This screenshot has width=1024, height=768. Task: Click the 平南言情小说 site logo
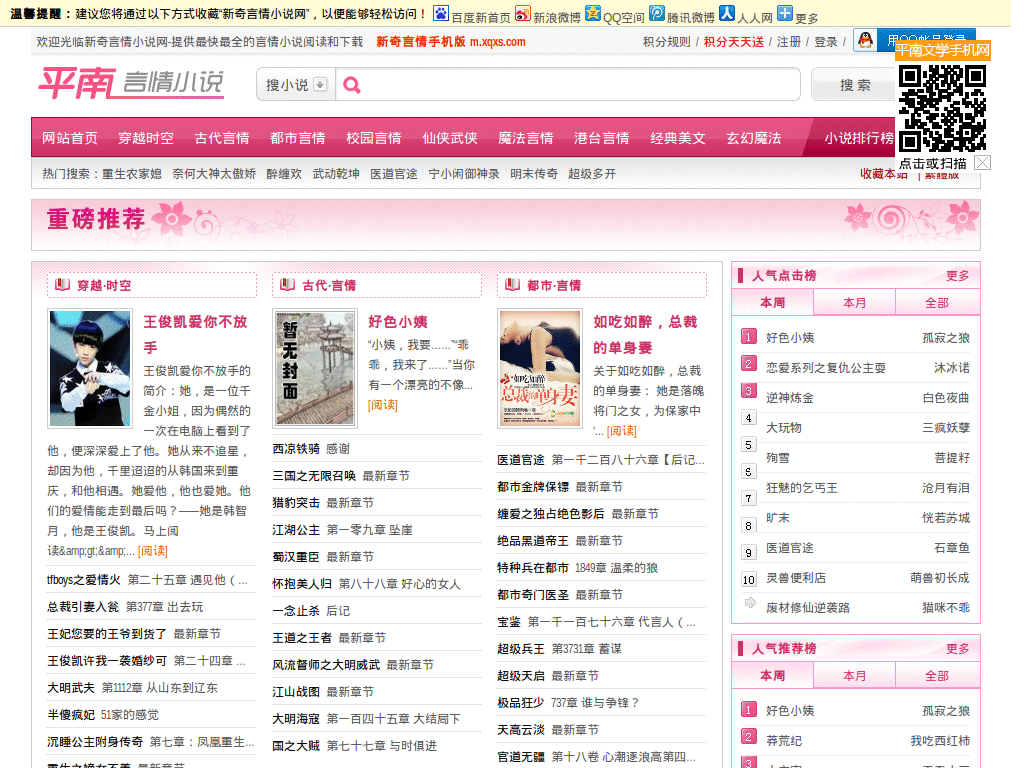[131, 84]
